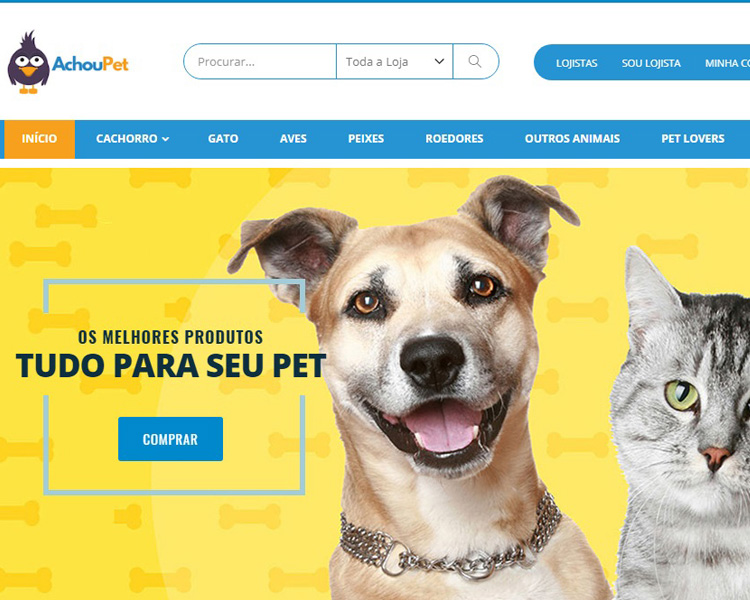Select Outros Animais in navigation
750x600 pixels.
572,139
